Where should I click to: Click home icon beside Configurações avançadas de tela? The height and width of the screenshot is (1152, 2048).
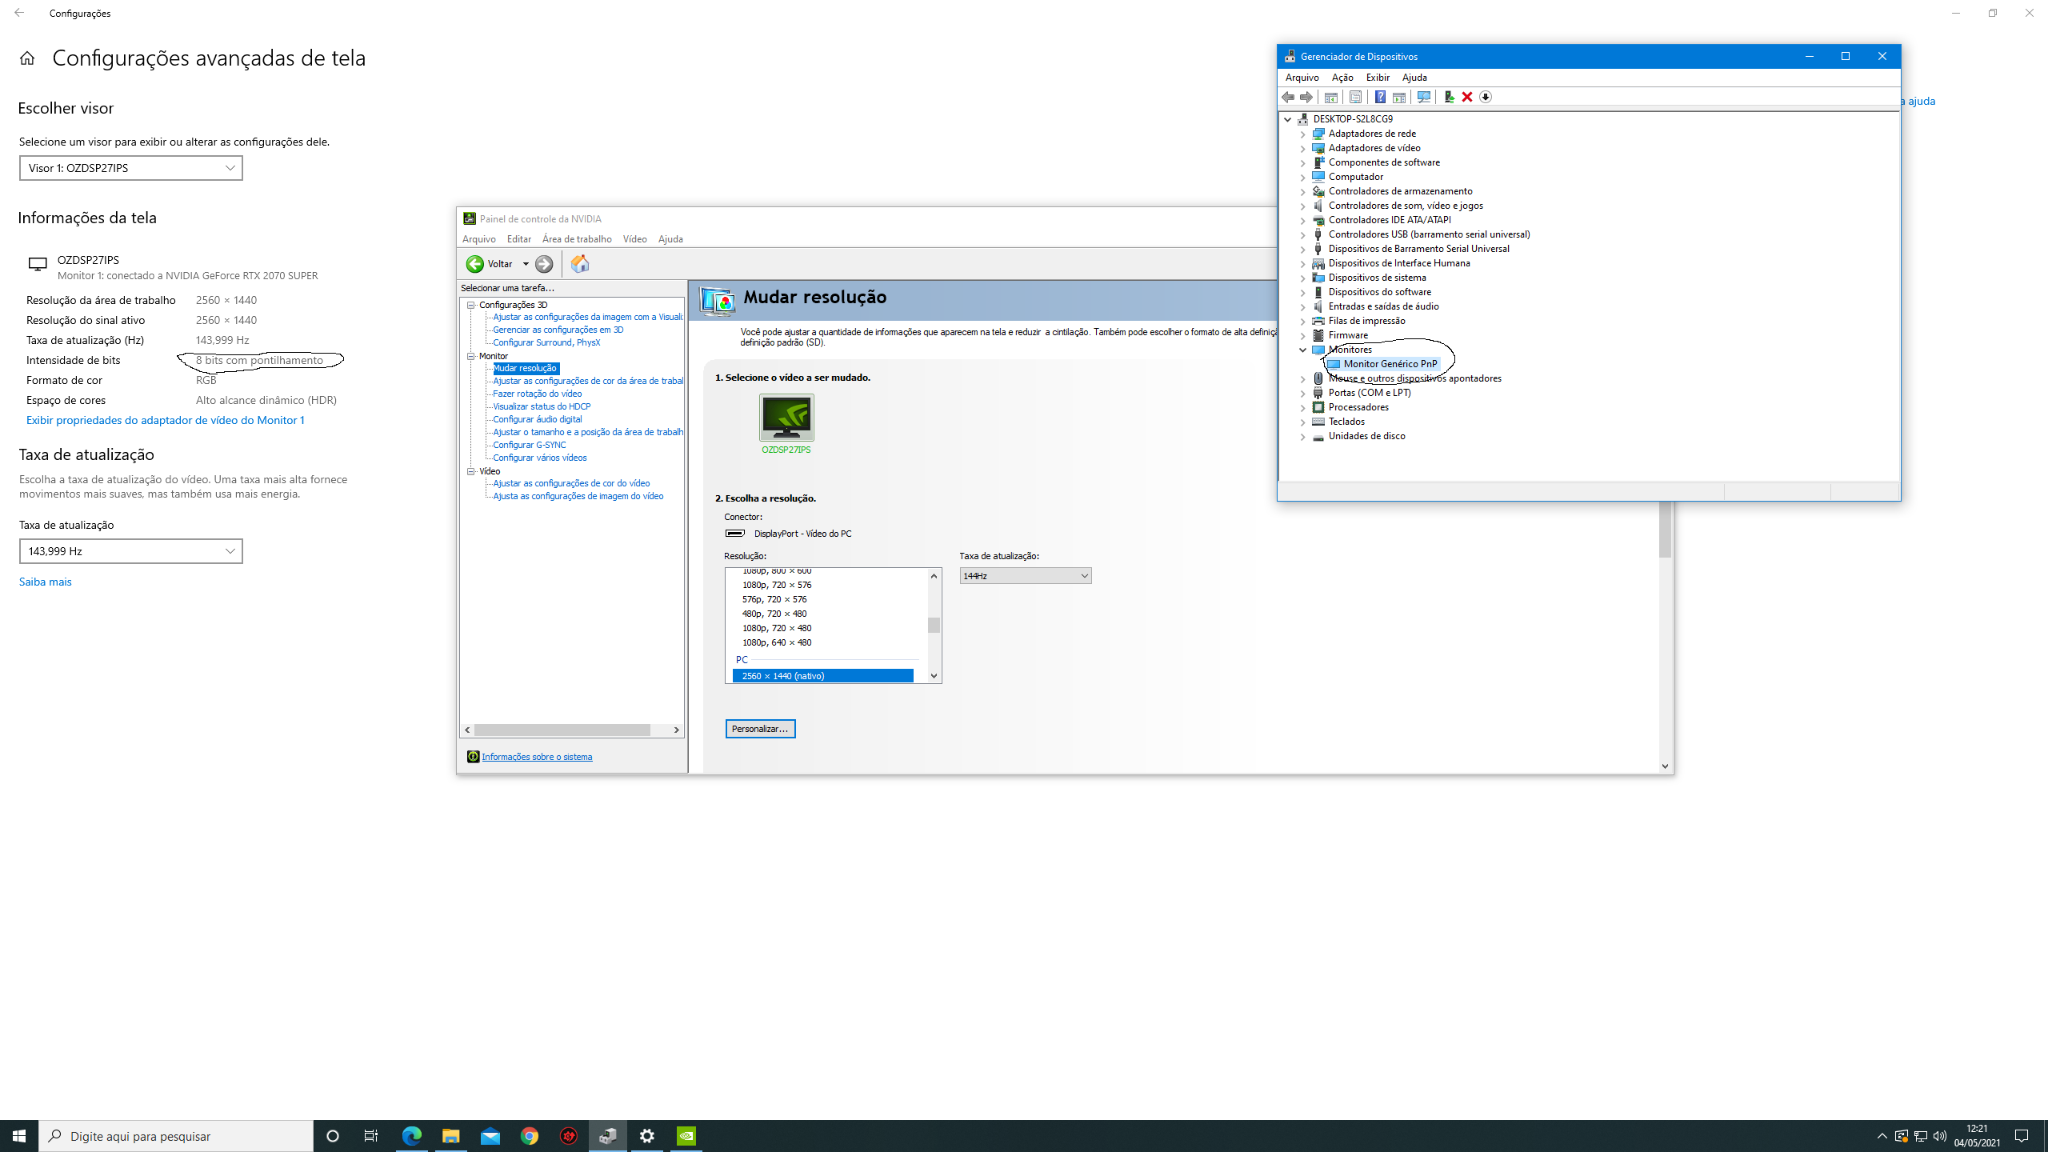[27, 59]
